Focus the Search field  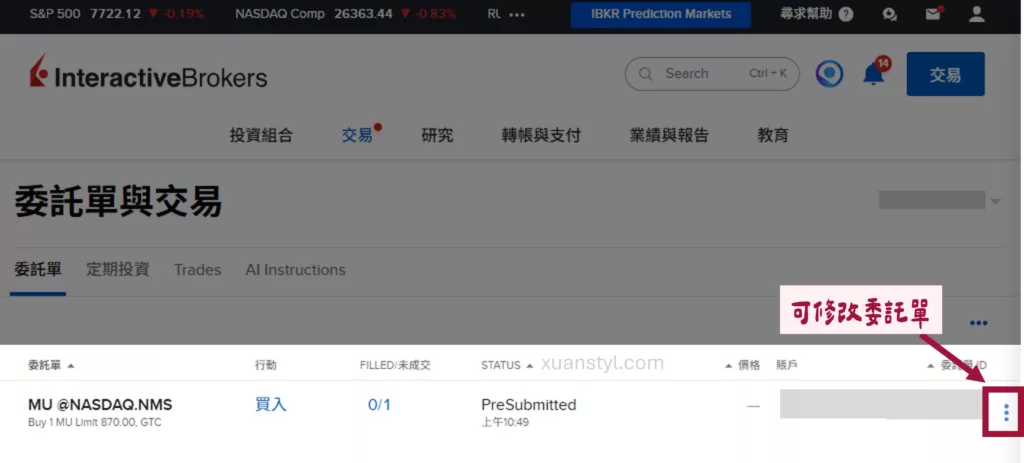pos(712,74)
